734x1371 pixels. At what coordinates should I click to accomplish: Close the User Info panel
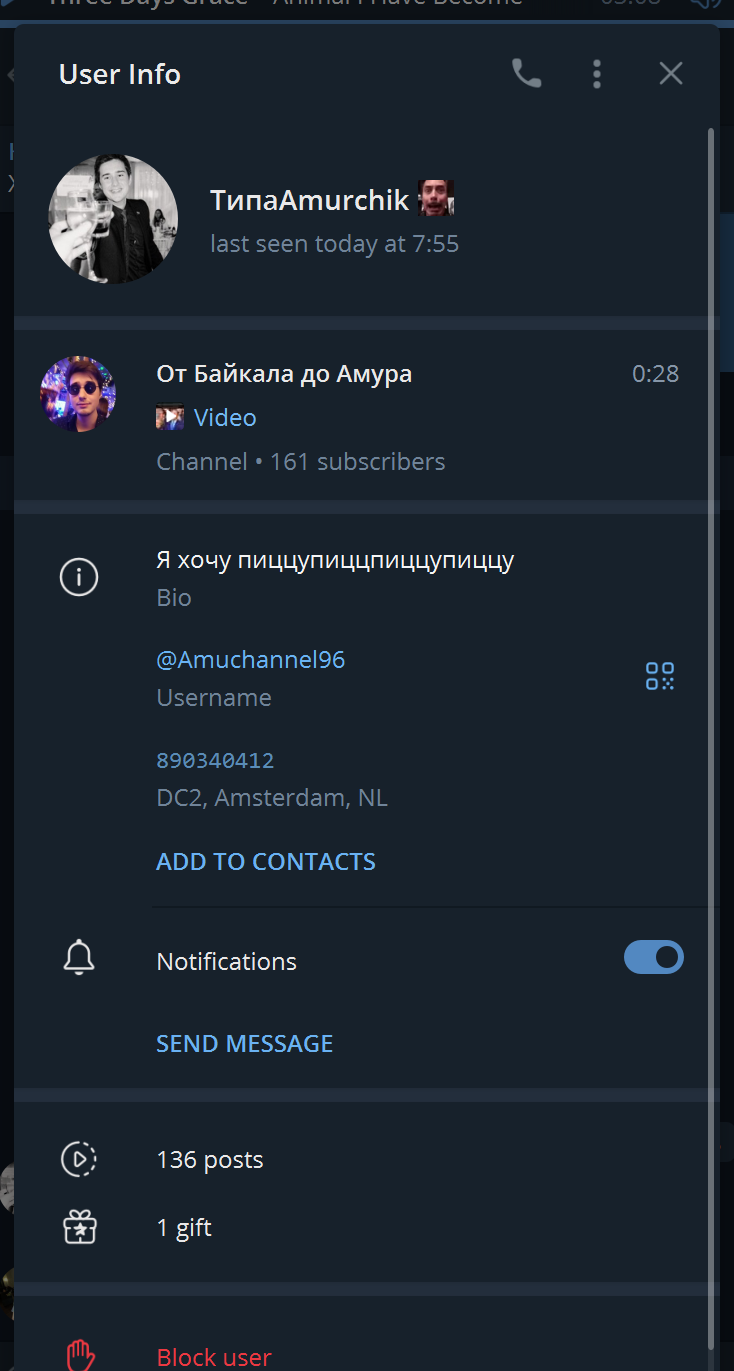coord(671,73)
